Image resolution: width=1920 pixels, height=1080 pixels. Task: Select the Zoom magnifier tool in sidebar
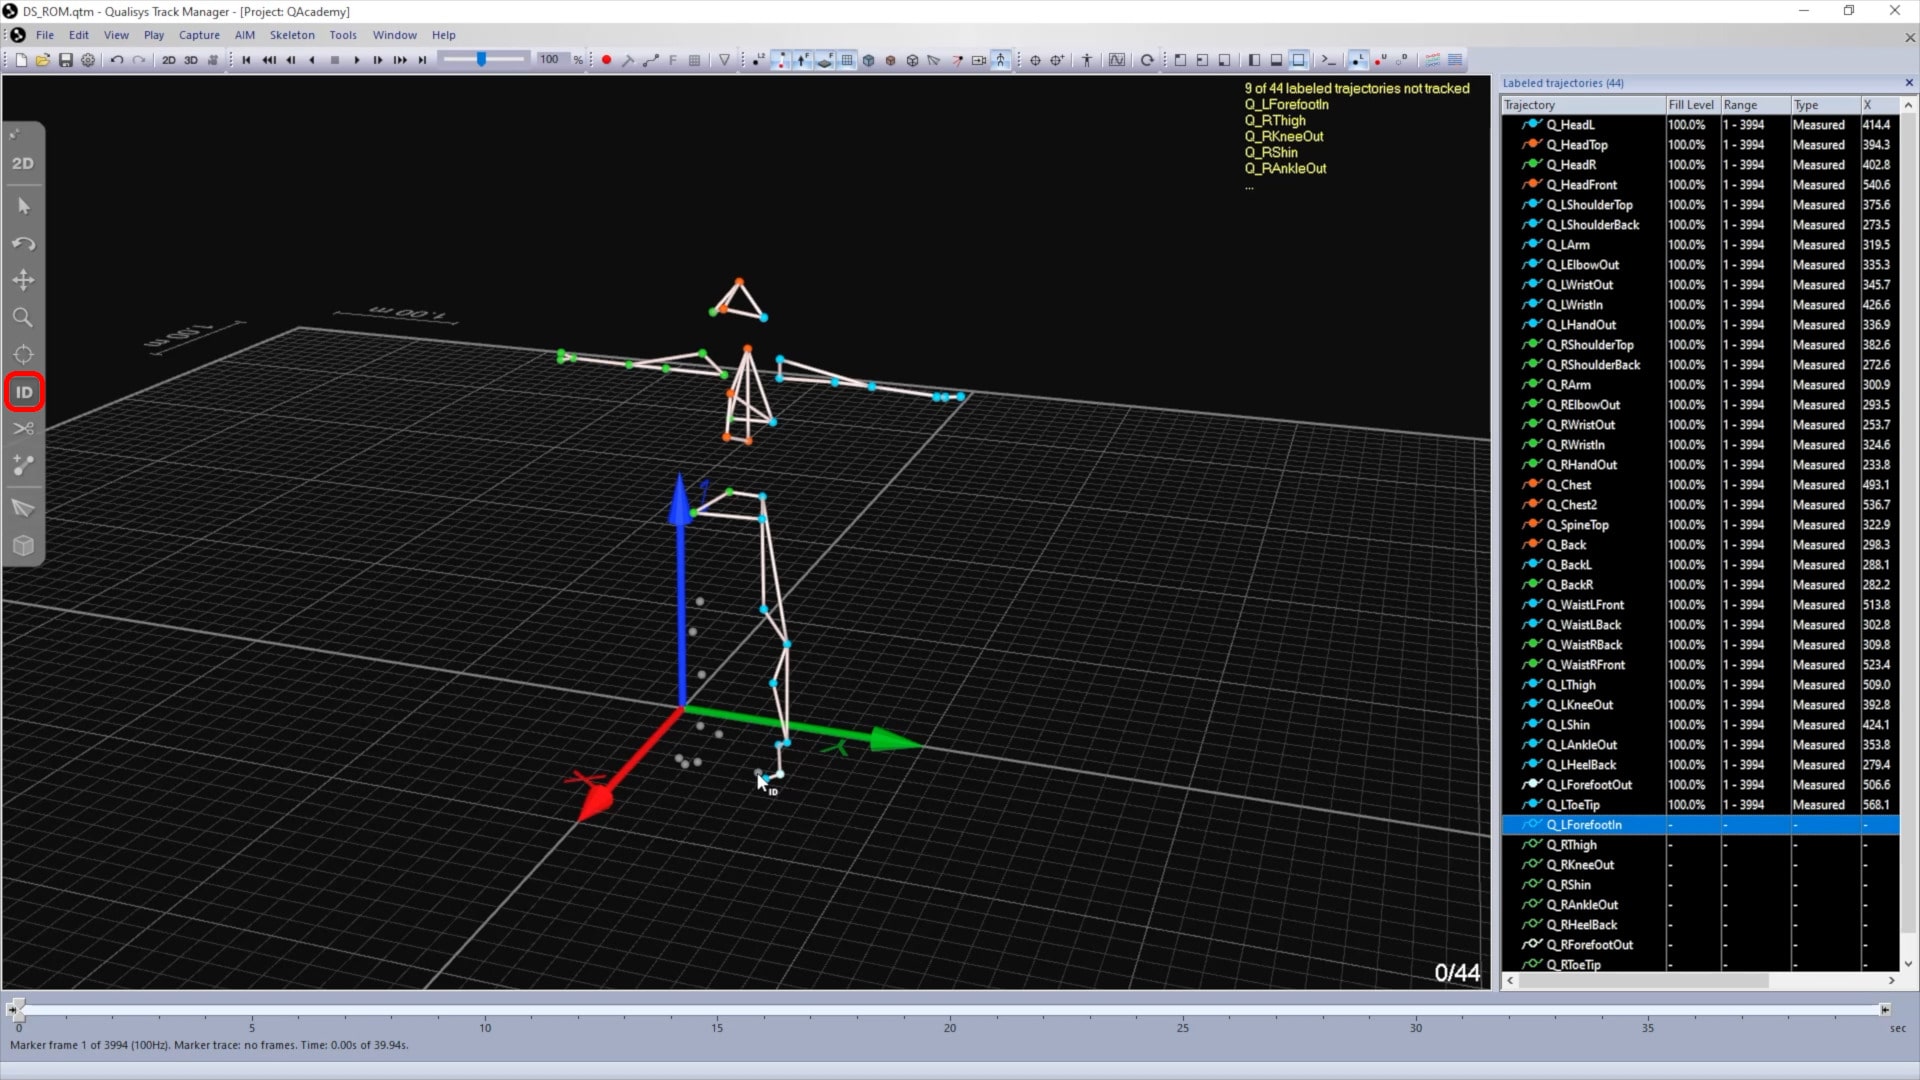point(23,318)
